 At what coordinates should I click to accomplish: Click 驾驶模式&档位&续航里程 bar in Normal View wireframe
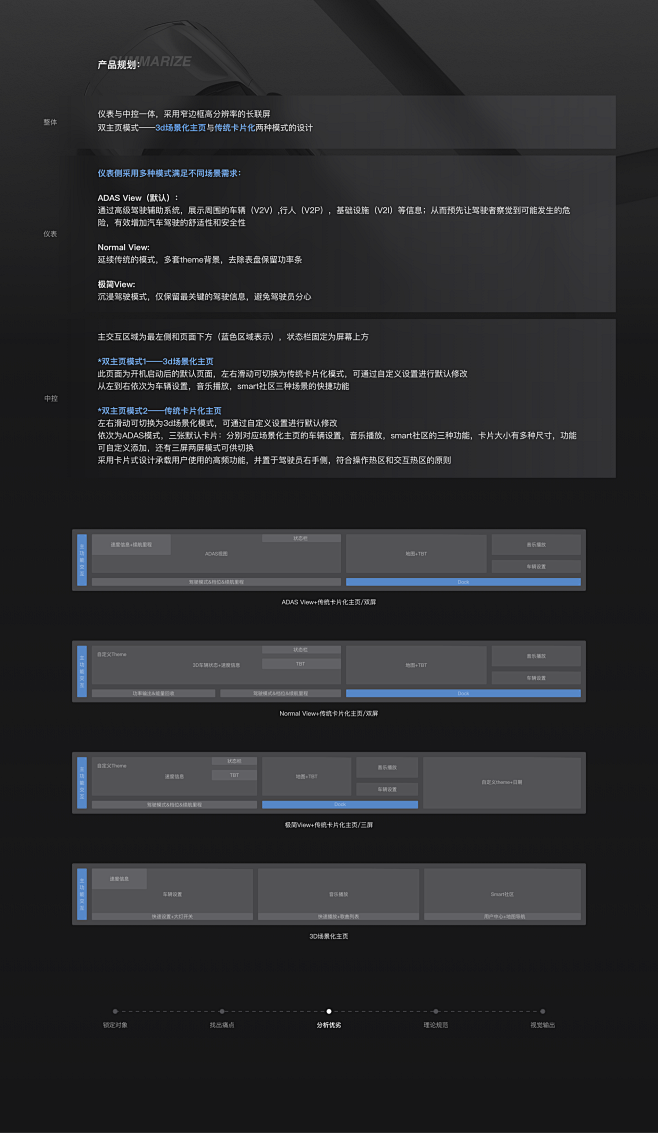click(280, 693)
